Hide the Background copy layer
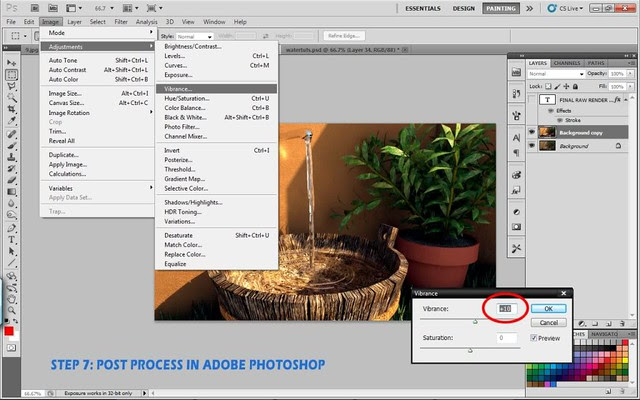The height and width of the screenshot is (400, 640). (x=531, y=132)
